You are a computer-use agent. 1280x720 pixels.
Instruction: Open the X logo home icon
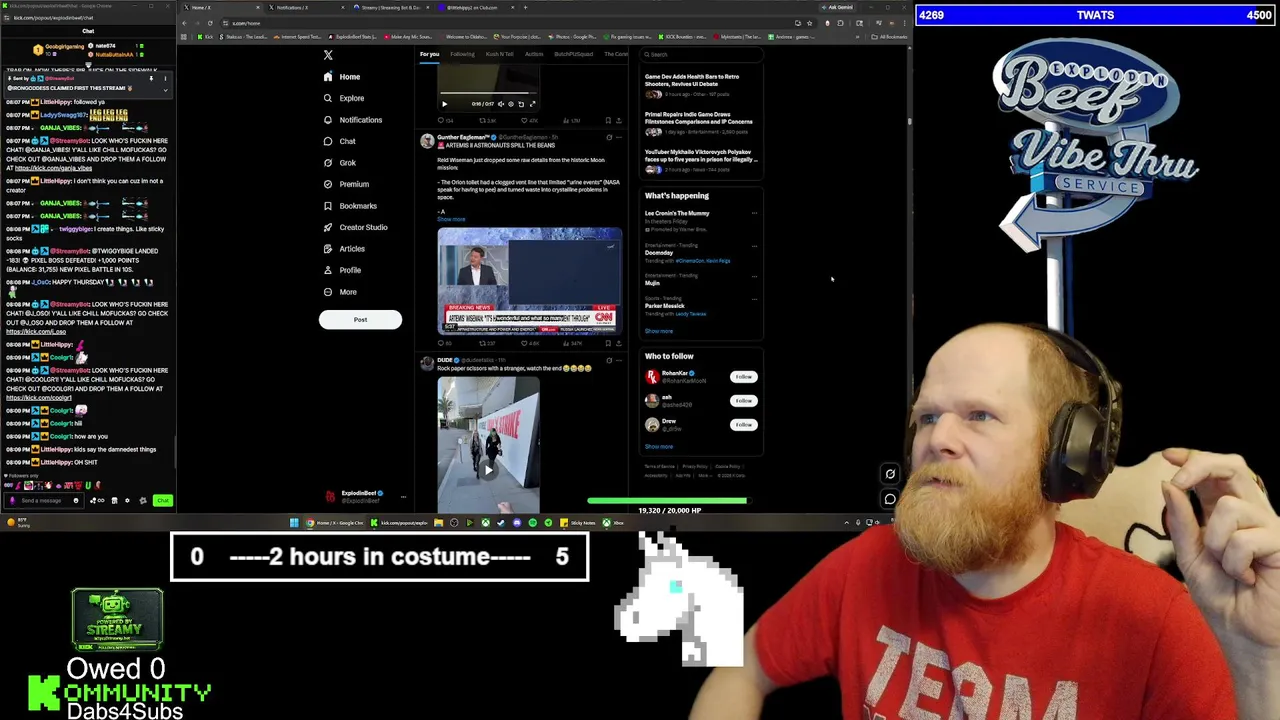point(328,55)
